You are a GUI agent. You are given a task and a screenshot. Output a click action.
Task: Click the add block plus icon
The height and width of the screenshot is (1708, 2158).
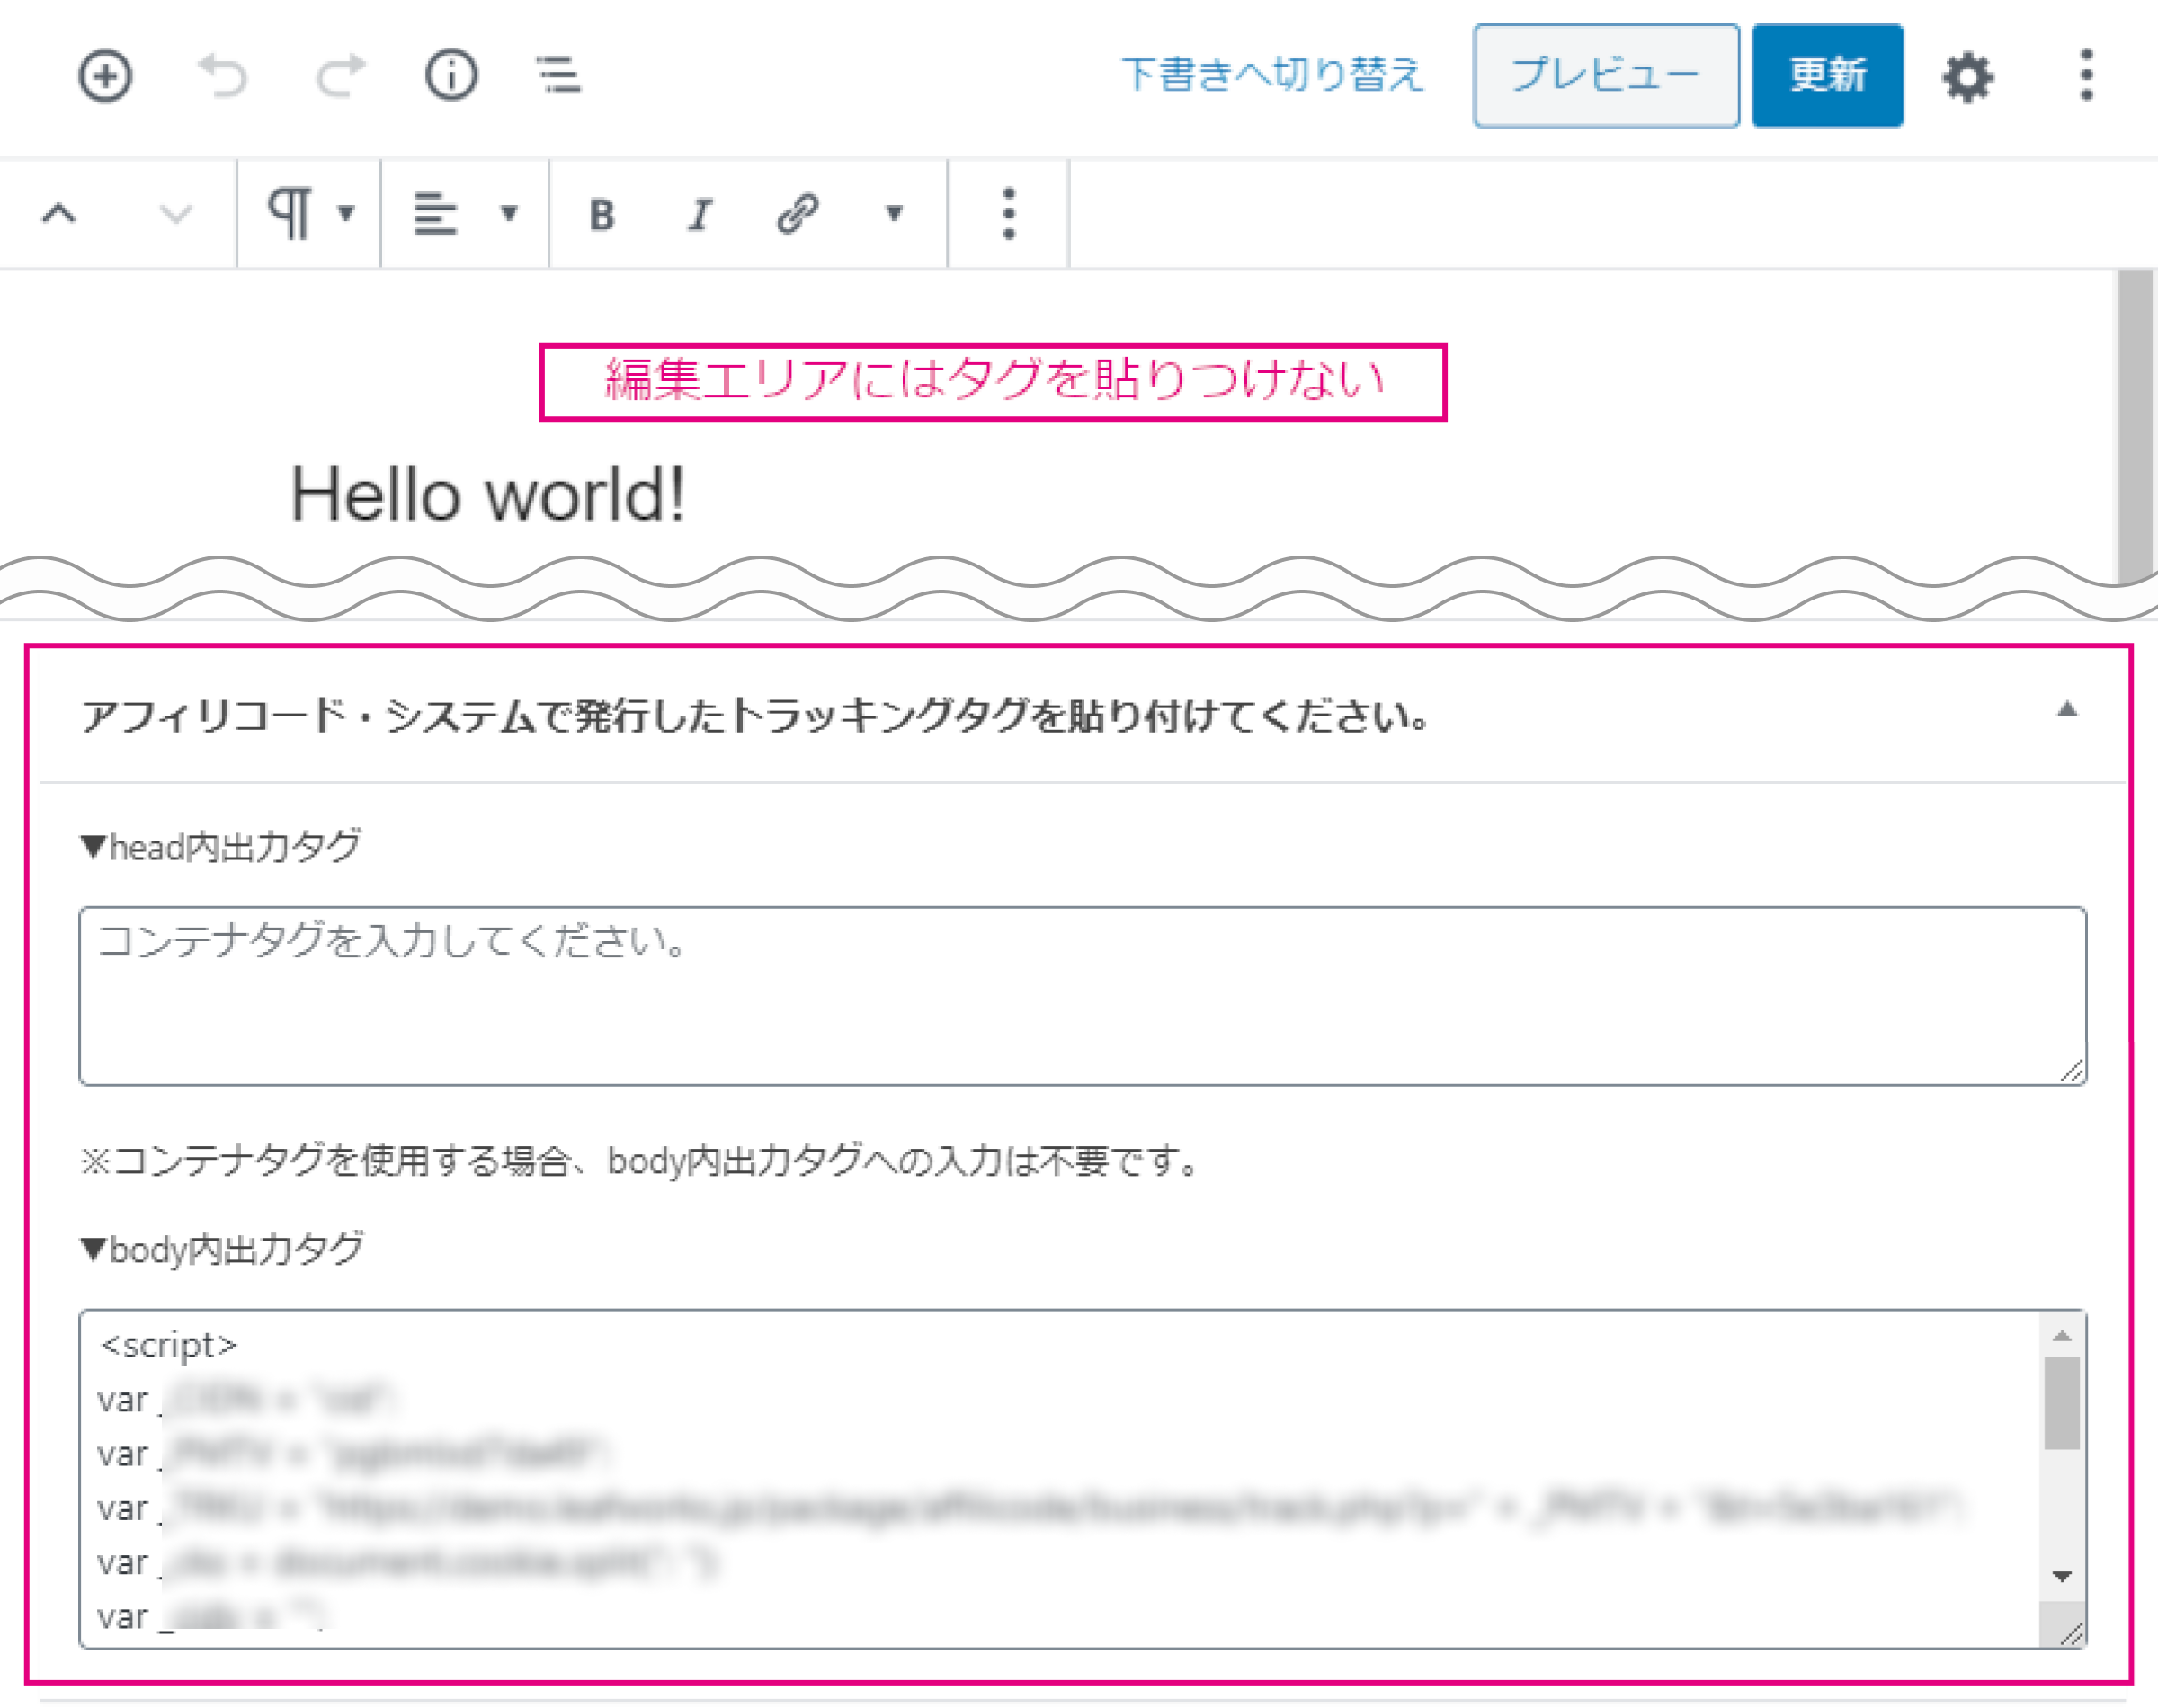105,75
